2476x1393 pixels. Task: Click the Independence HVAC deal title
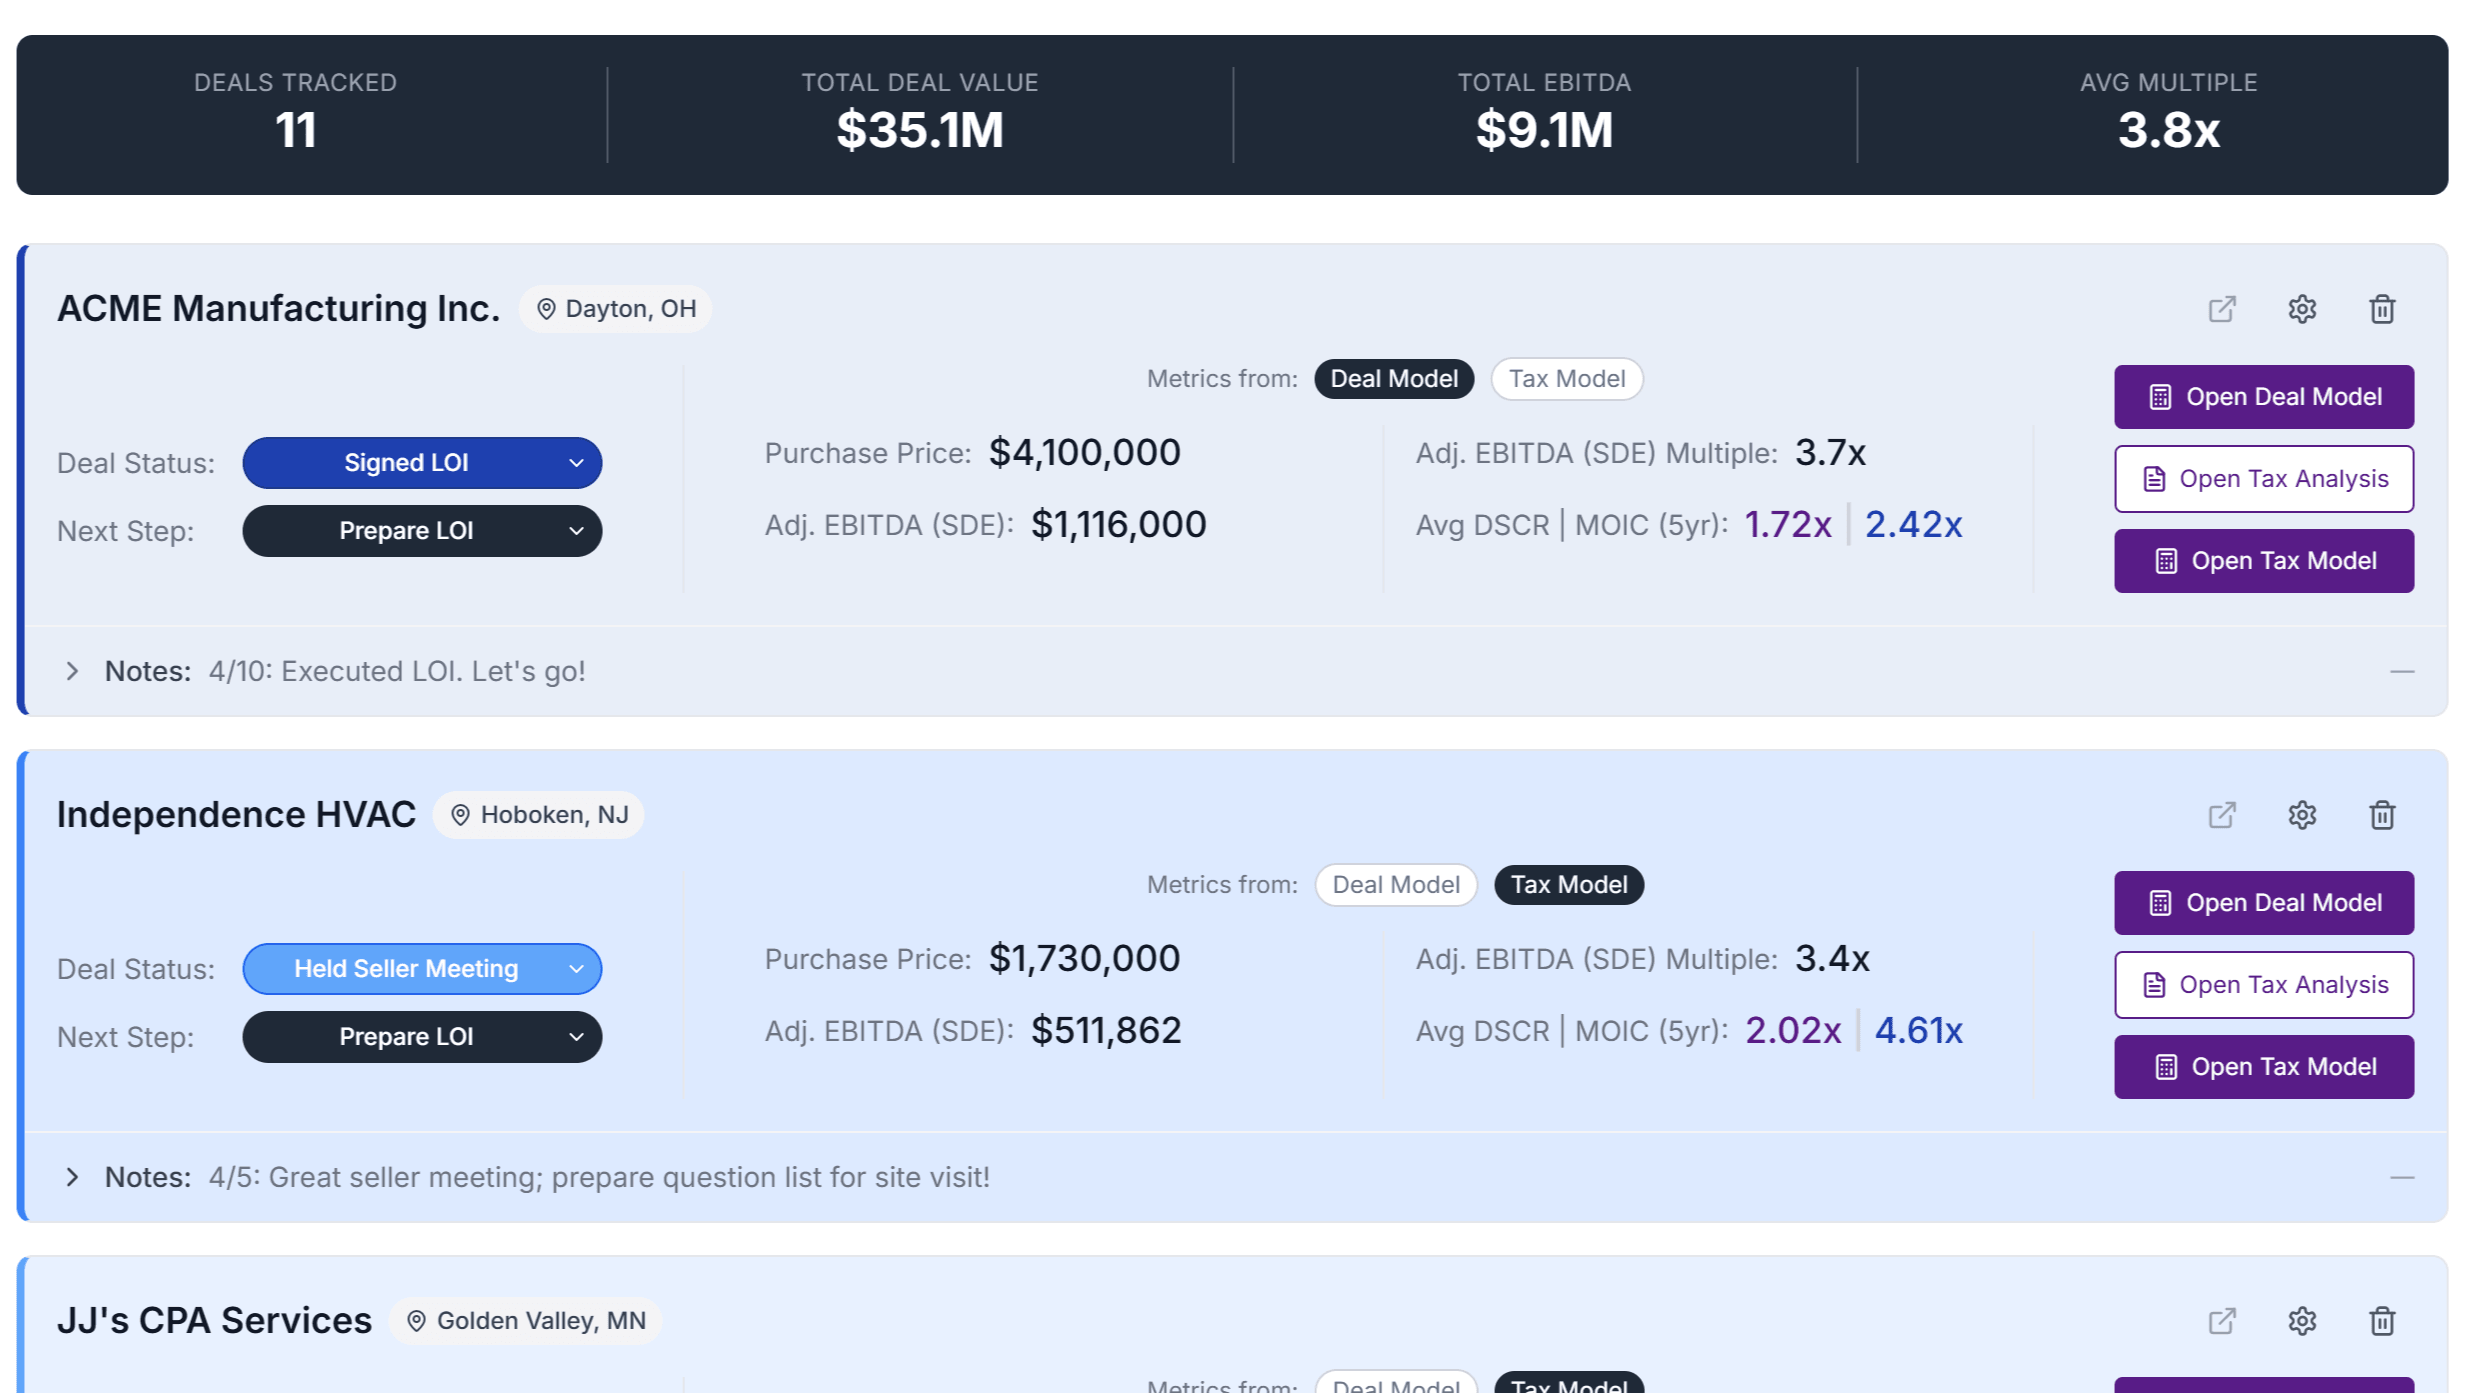(x=236, y=815)
